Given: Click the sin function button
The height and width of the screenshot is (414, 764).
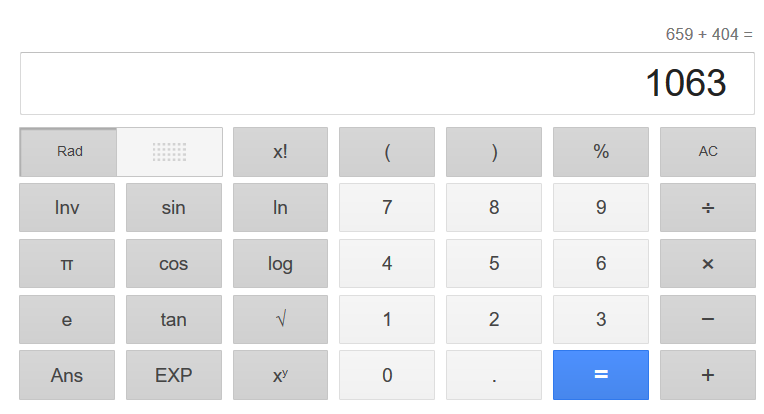Looking at the screenshot, I should click(x=173, y=208).
